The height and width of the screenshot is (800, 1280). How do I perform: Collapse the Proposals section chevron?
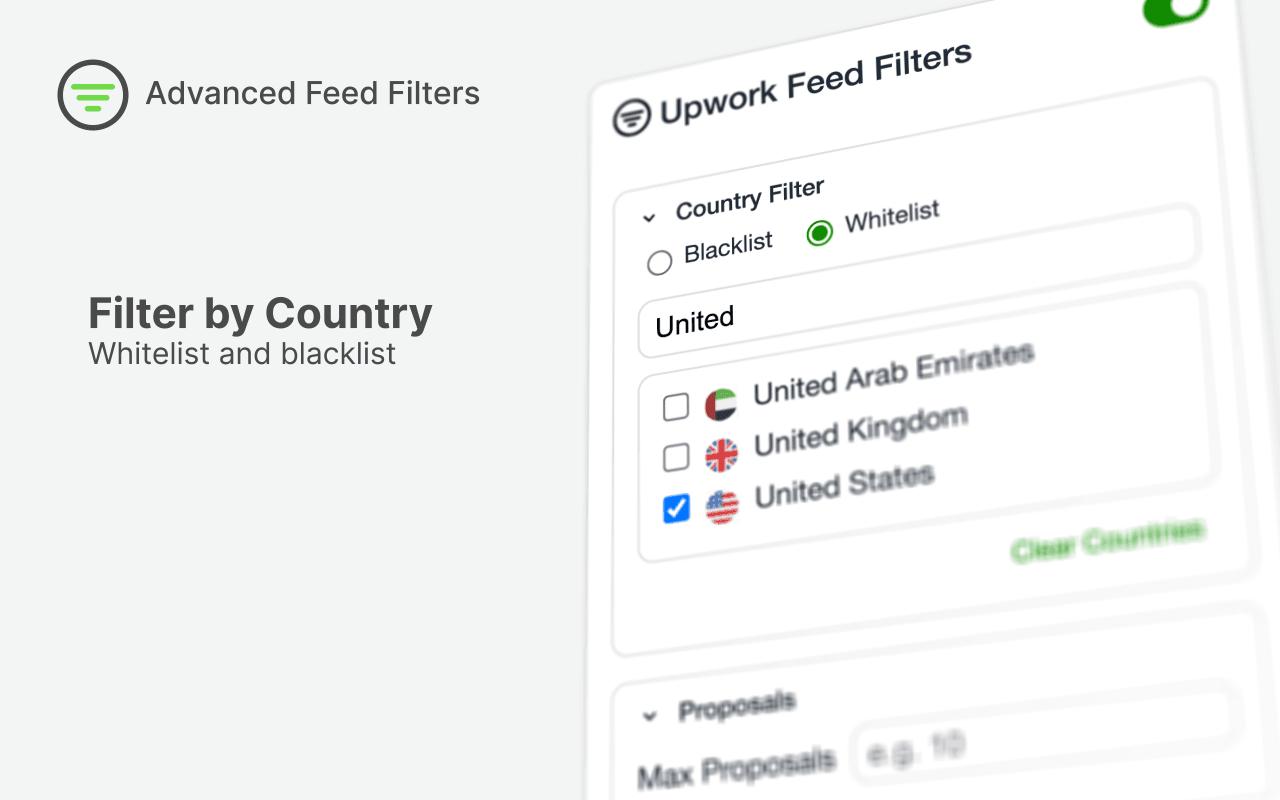[650, 716]
